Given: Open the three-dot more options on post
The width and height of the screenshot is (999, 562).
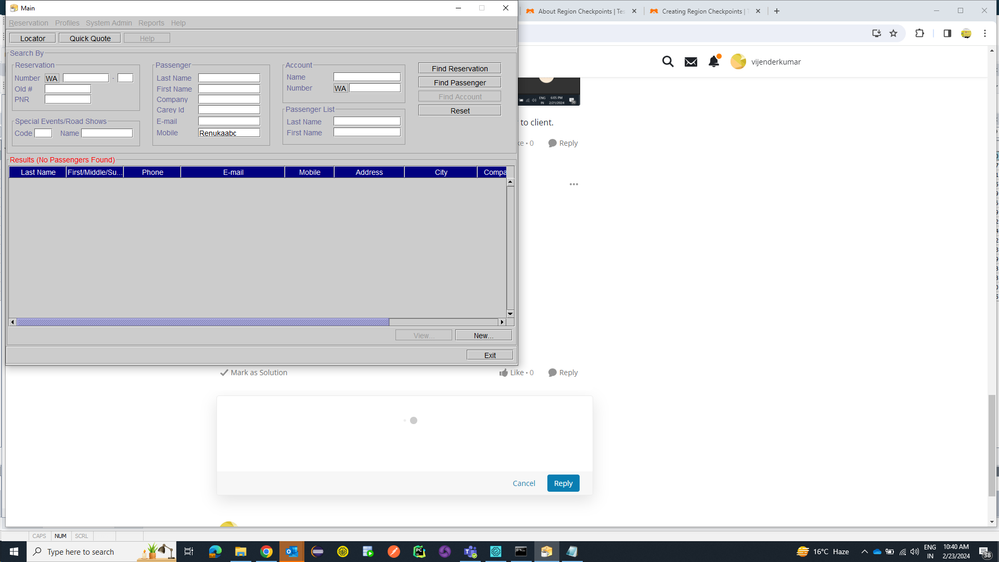Looking at the screenshot, I should [573, 184].
